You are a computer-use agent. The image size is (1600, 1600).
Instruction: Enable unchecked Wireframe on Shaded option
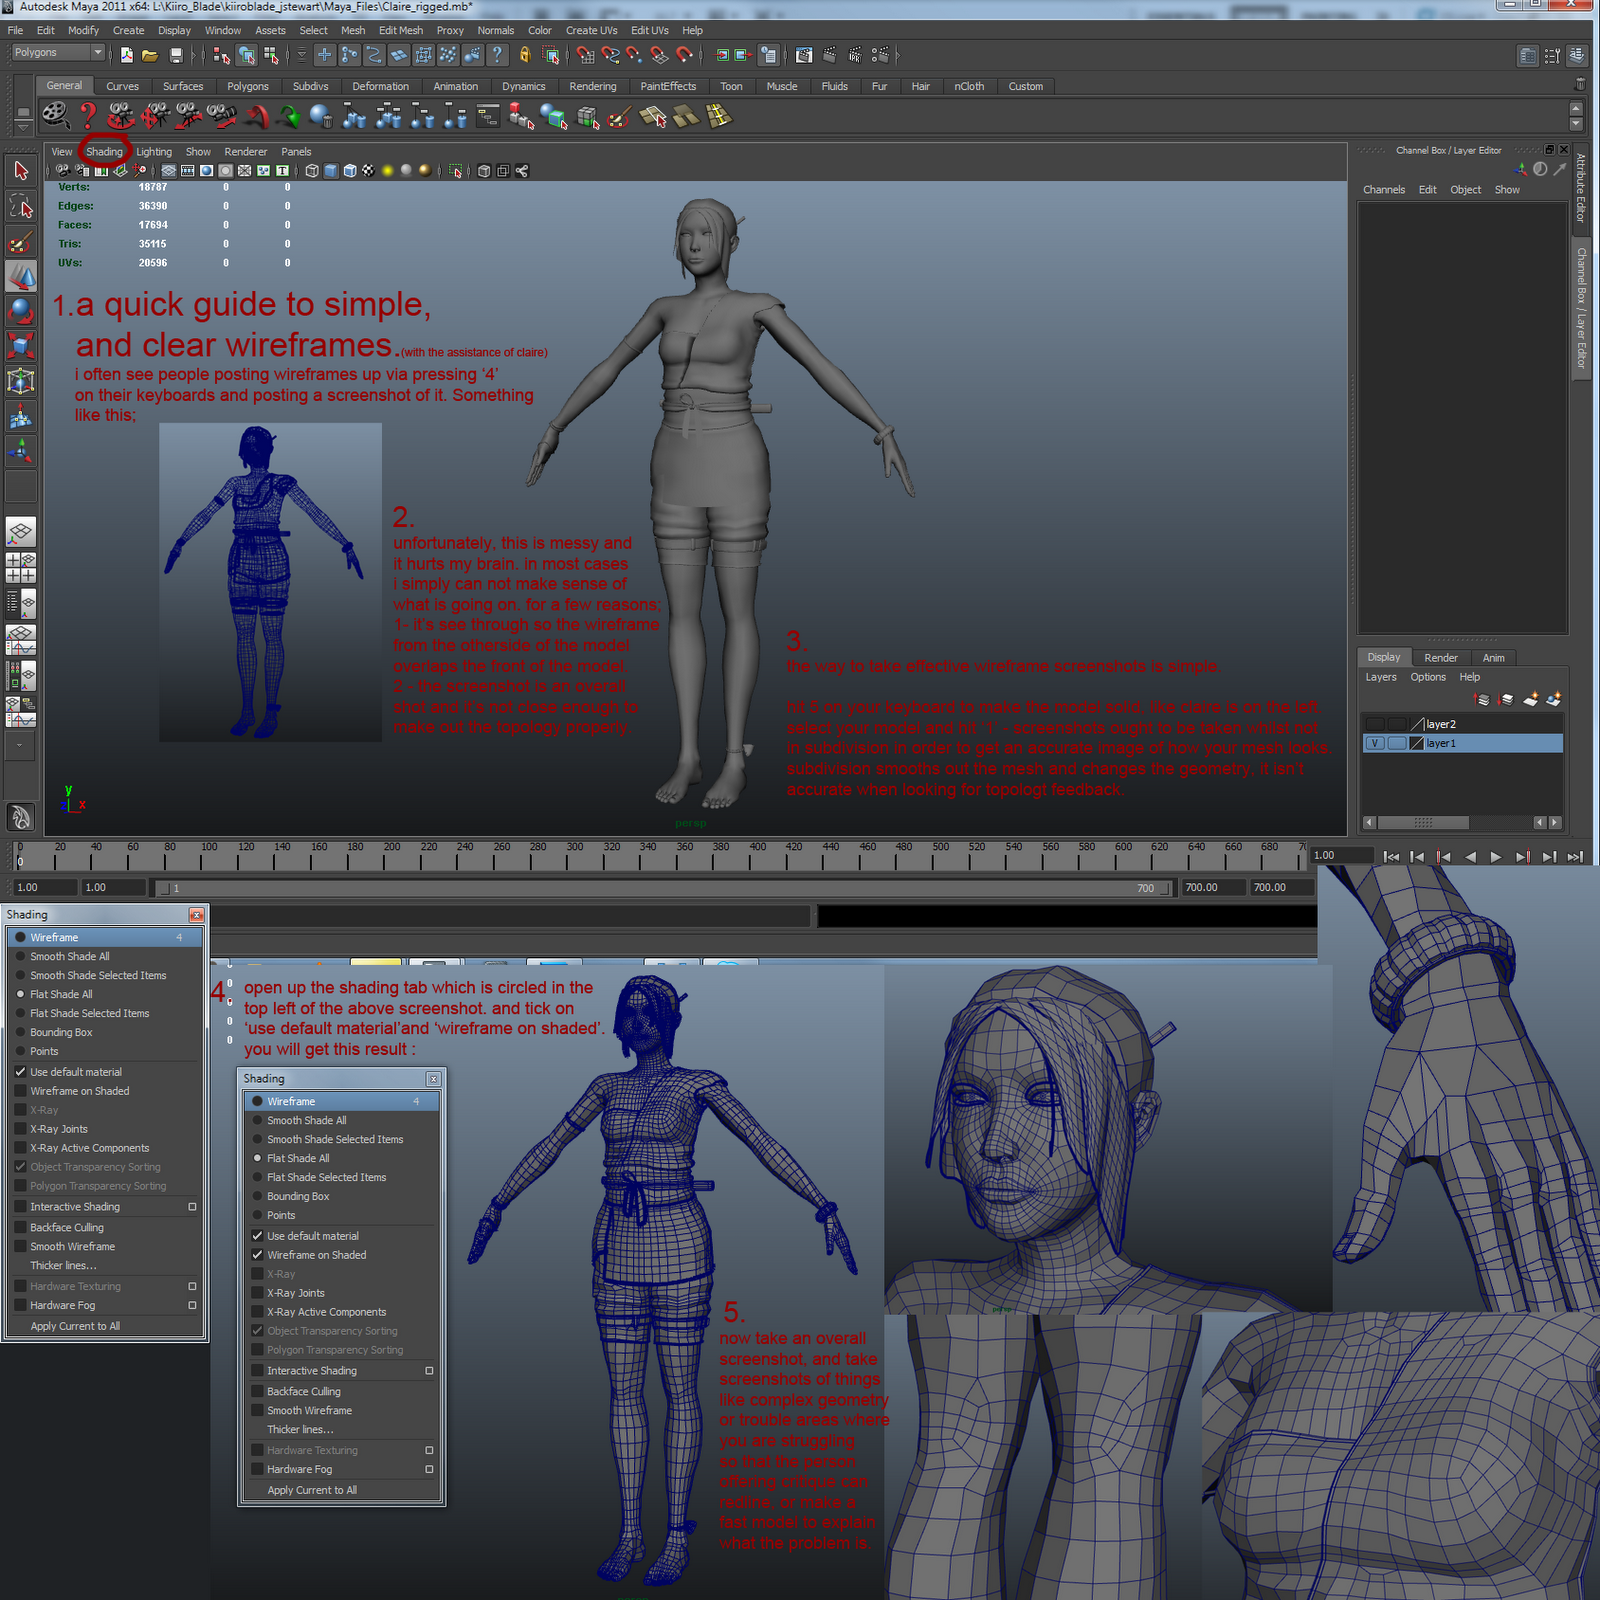pyautogui.click(x=79, y=1091)
